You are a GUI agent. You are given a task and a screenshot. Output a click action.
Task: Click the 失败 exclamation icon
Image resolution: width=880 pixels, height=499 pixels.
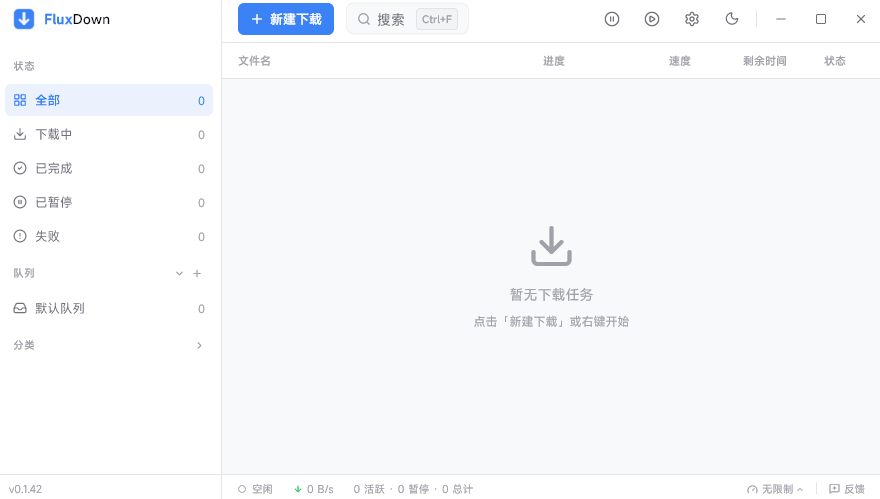20,236
